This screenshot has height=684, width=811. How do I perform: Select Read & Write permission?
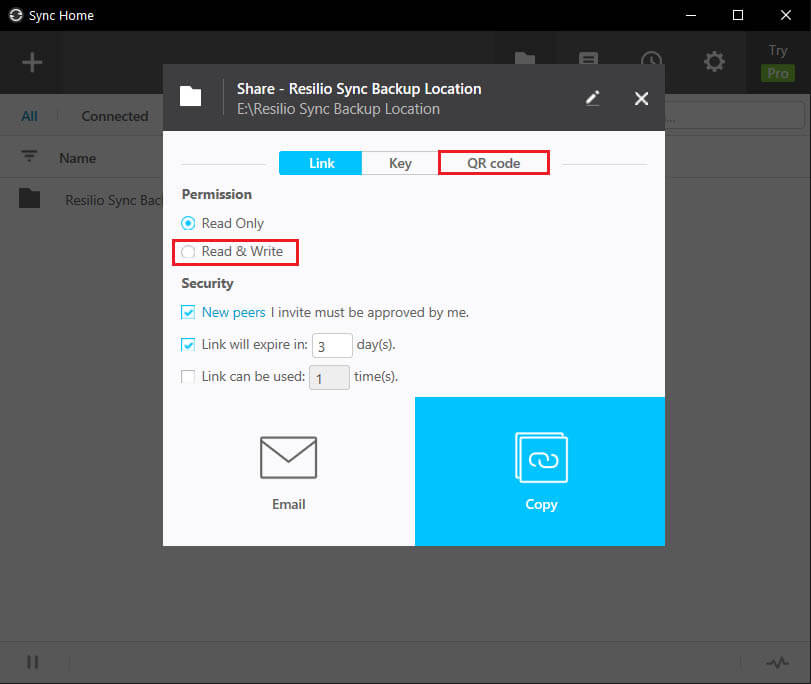tap(232, 251)
